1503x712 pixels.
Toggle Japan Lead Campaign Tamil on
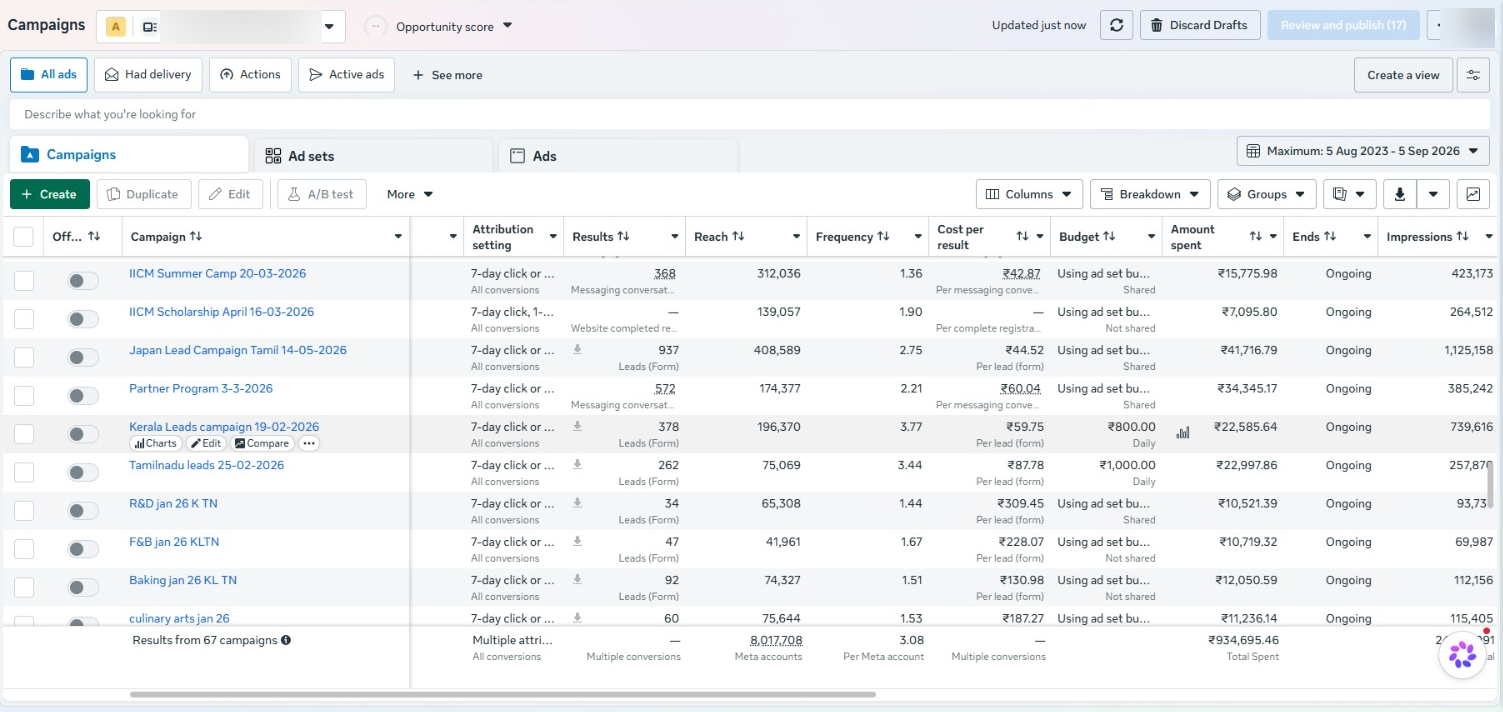click(83, 357)
